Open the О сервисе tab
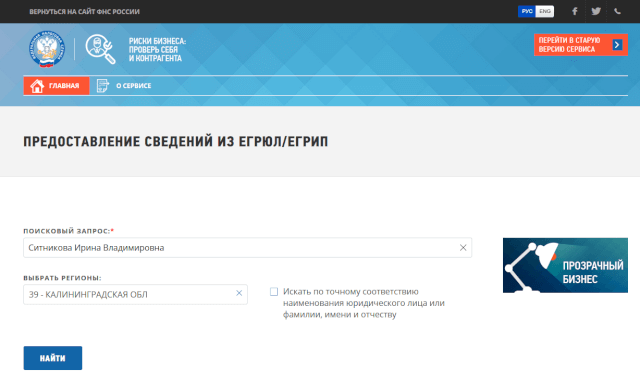 pyautogui.click(x=124, y=86)
